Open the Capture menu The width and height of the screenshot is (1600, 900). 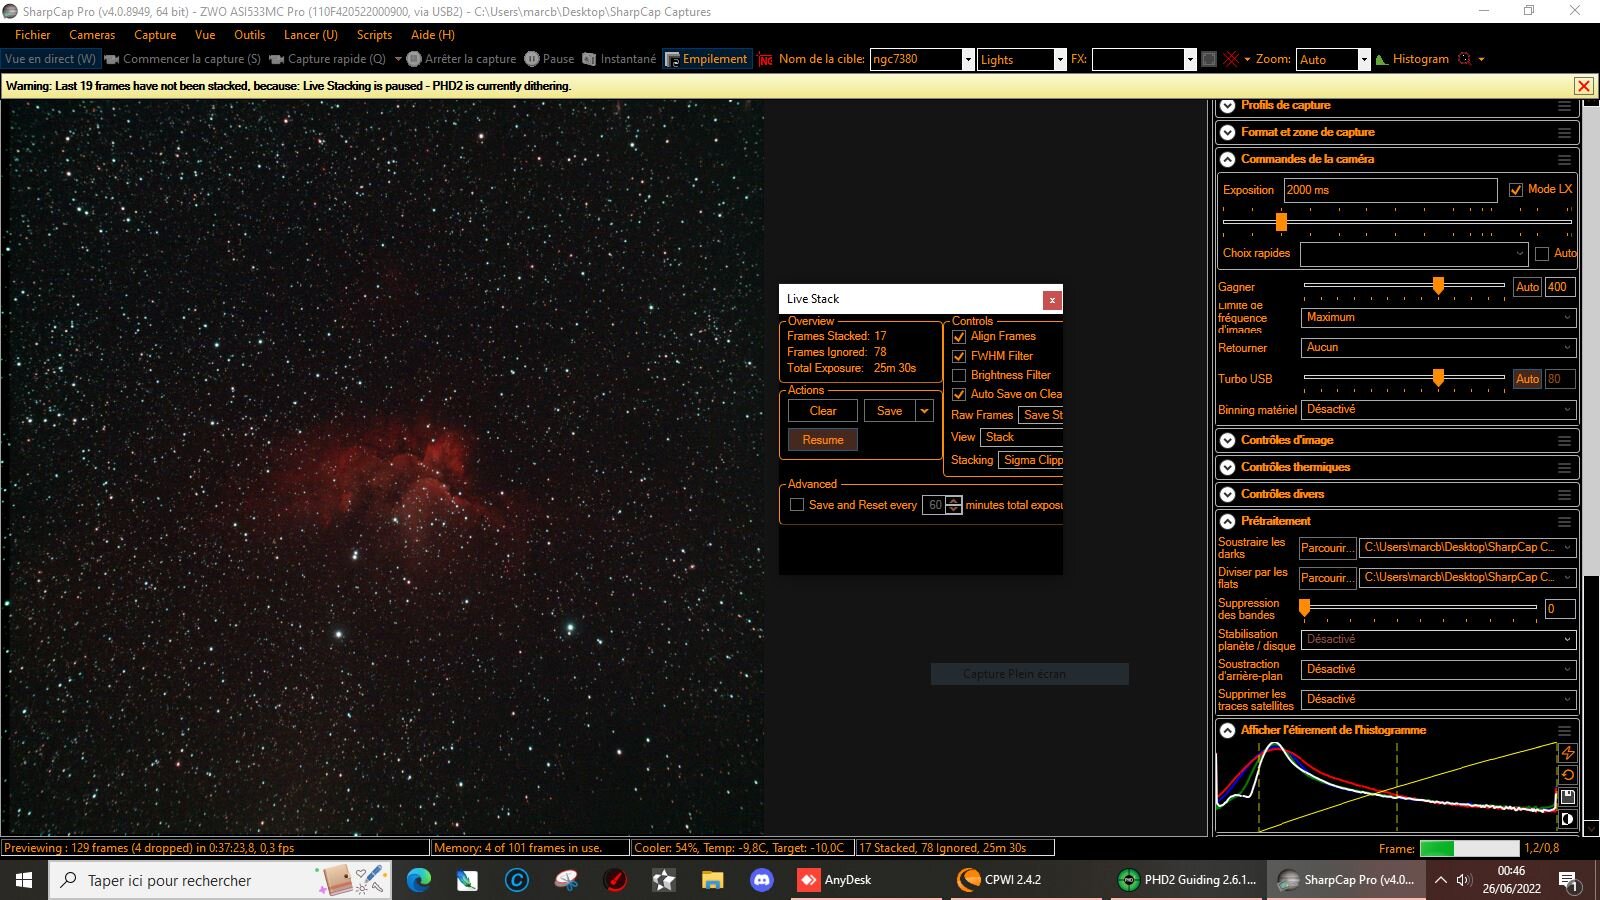[155, 35]
